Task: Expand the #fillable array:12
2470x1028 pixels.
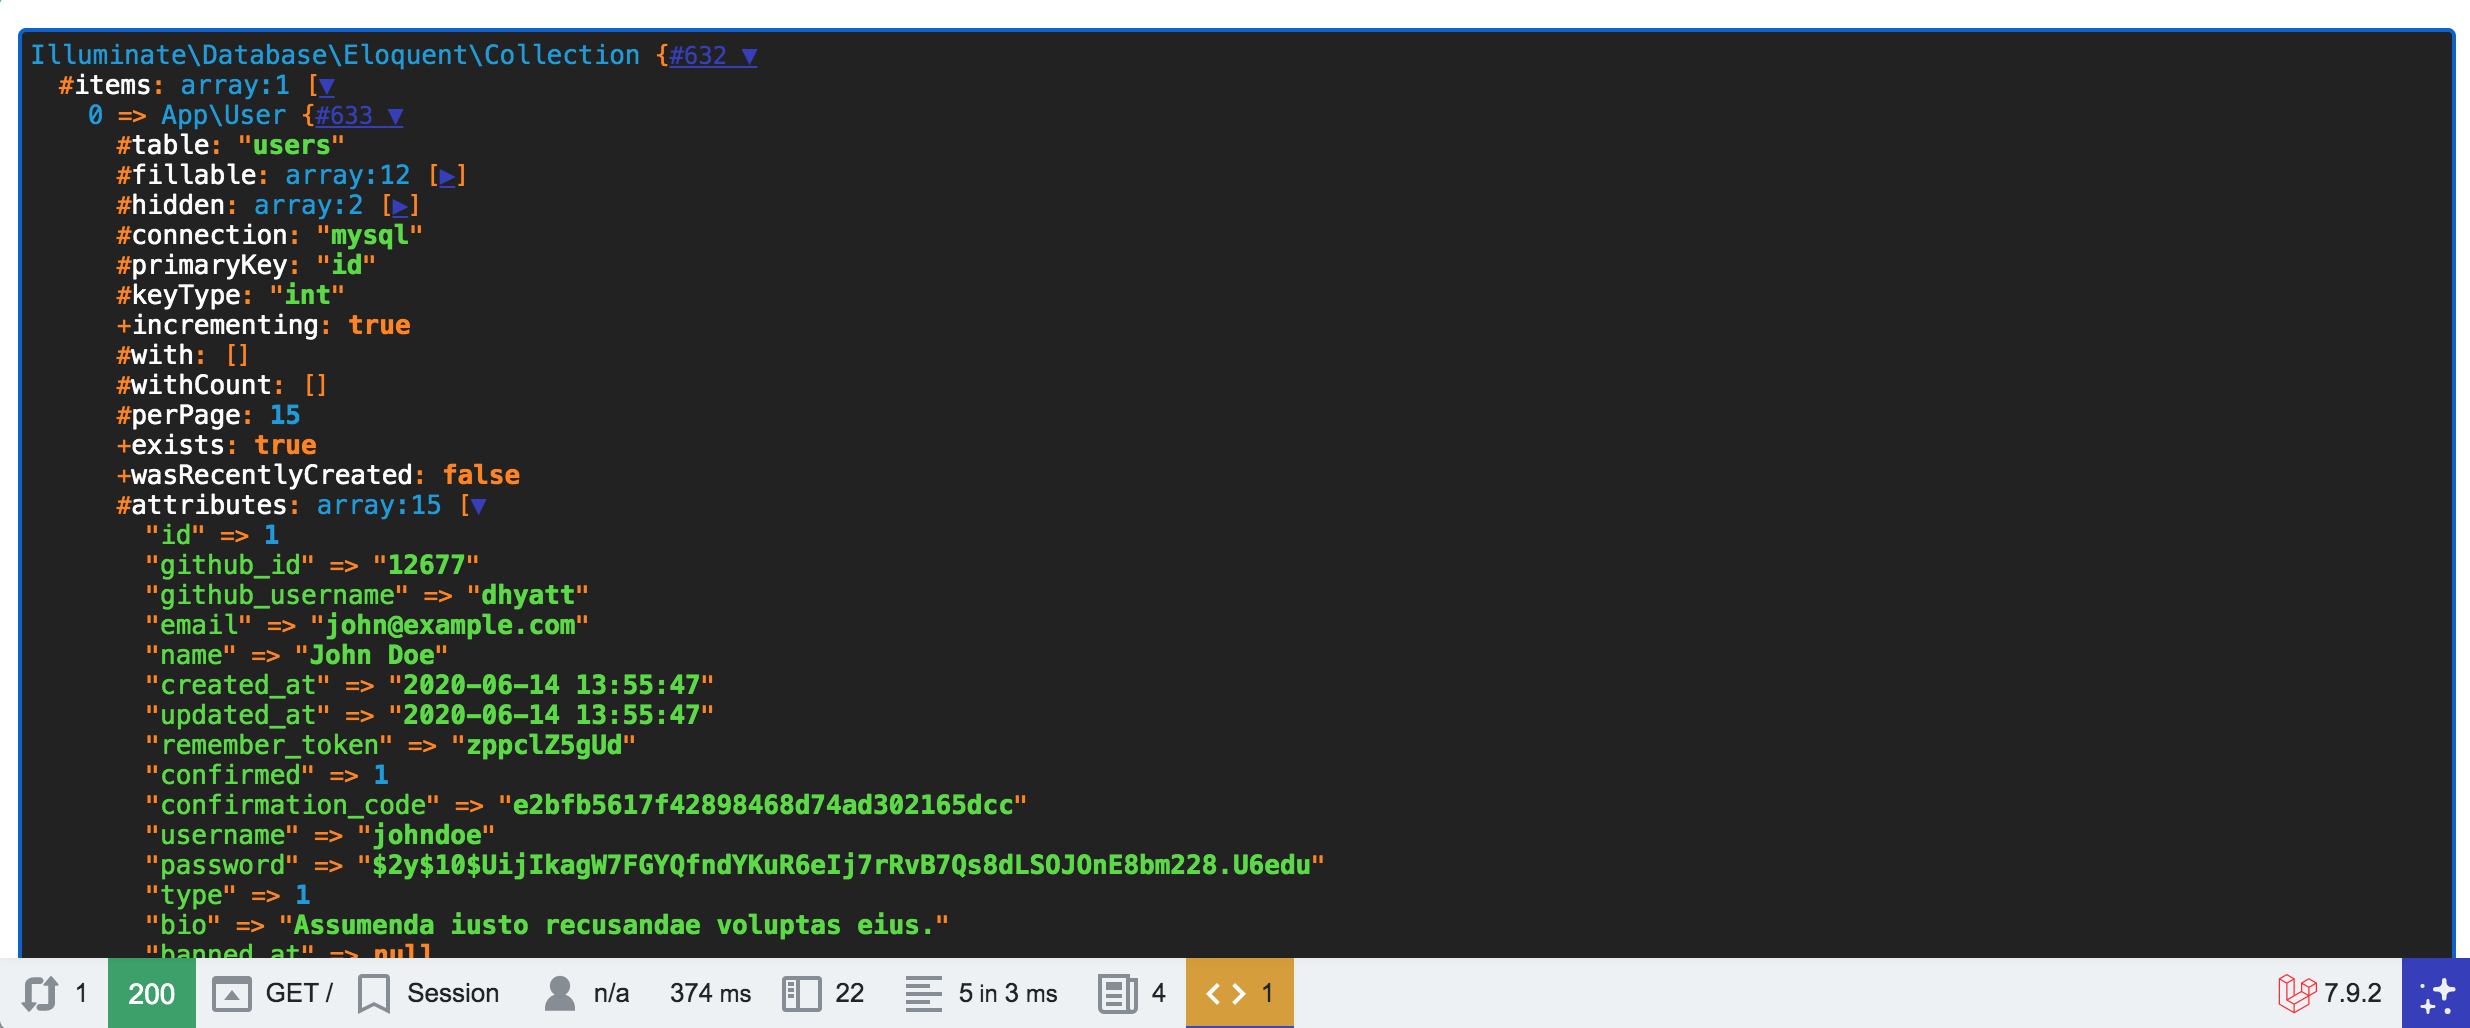Action: (x=447, y=176)
